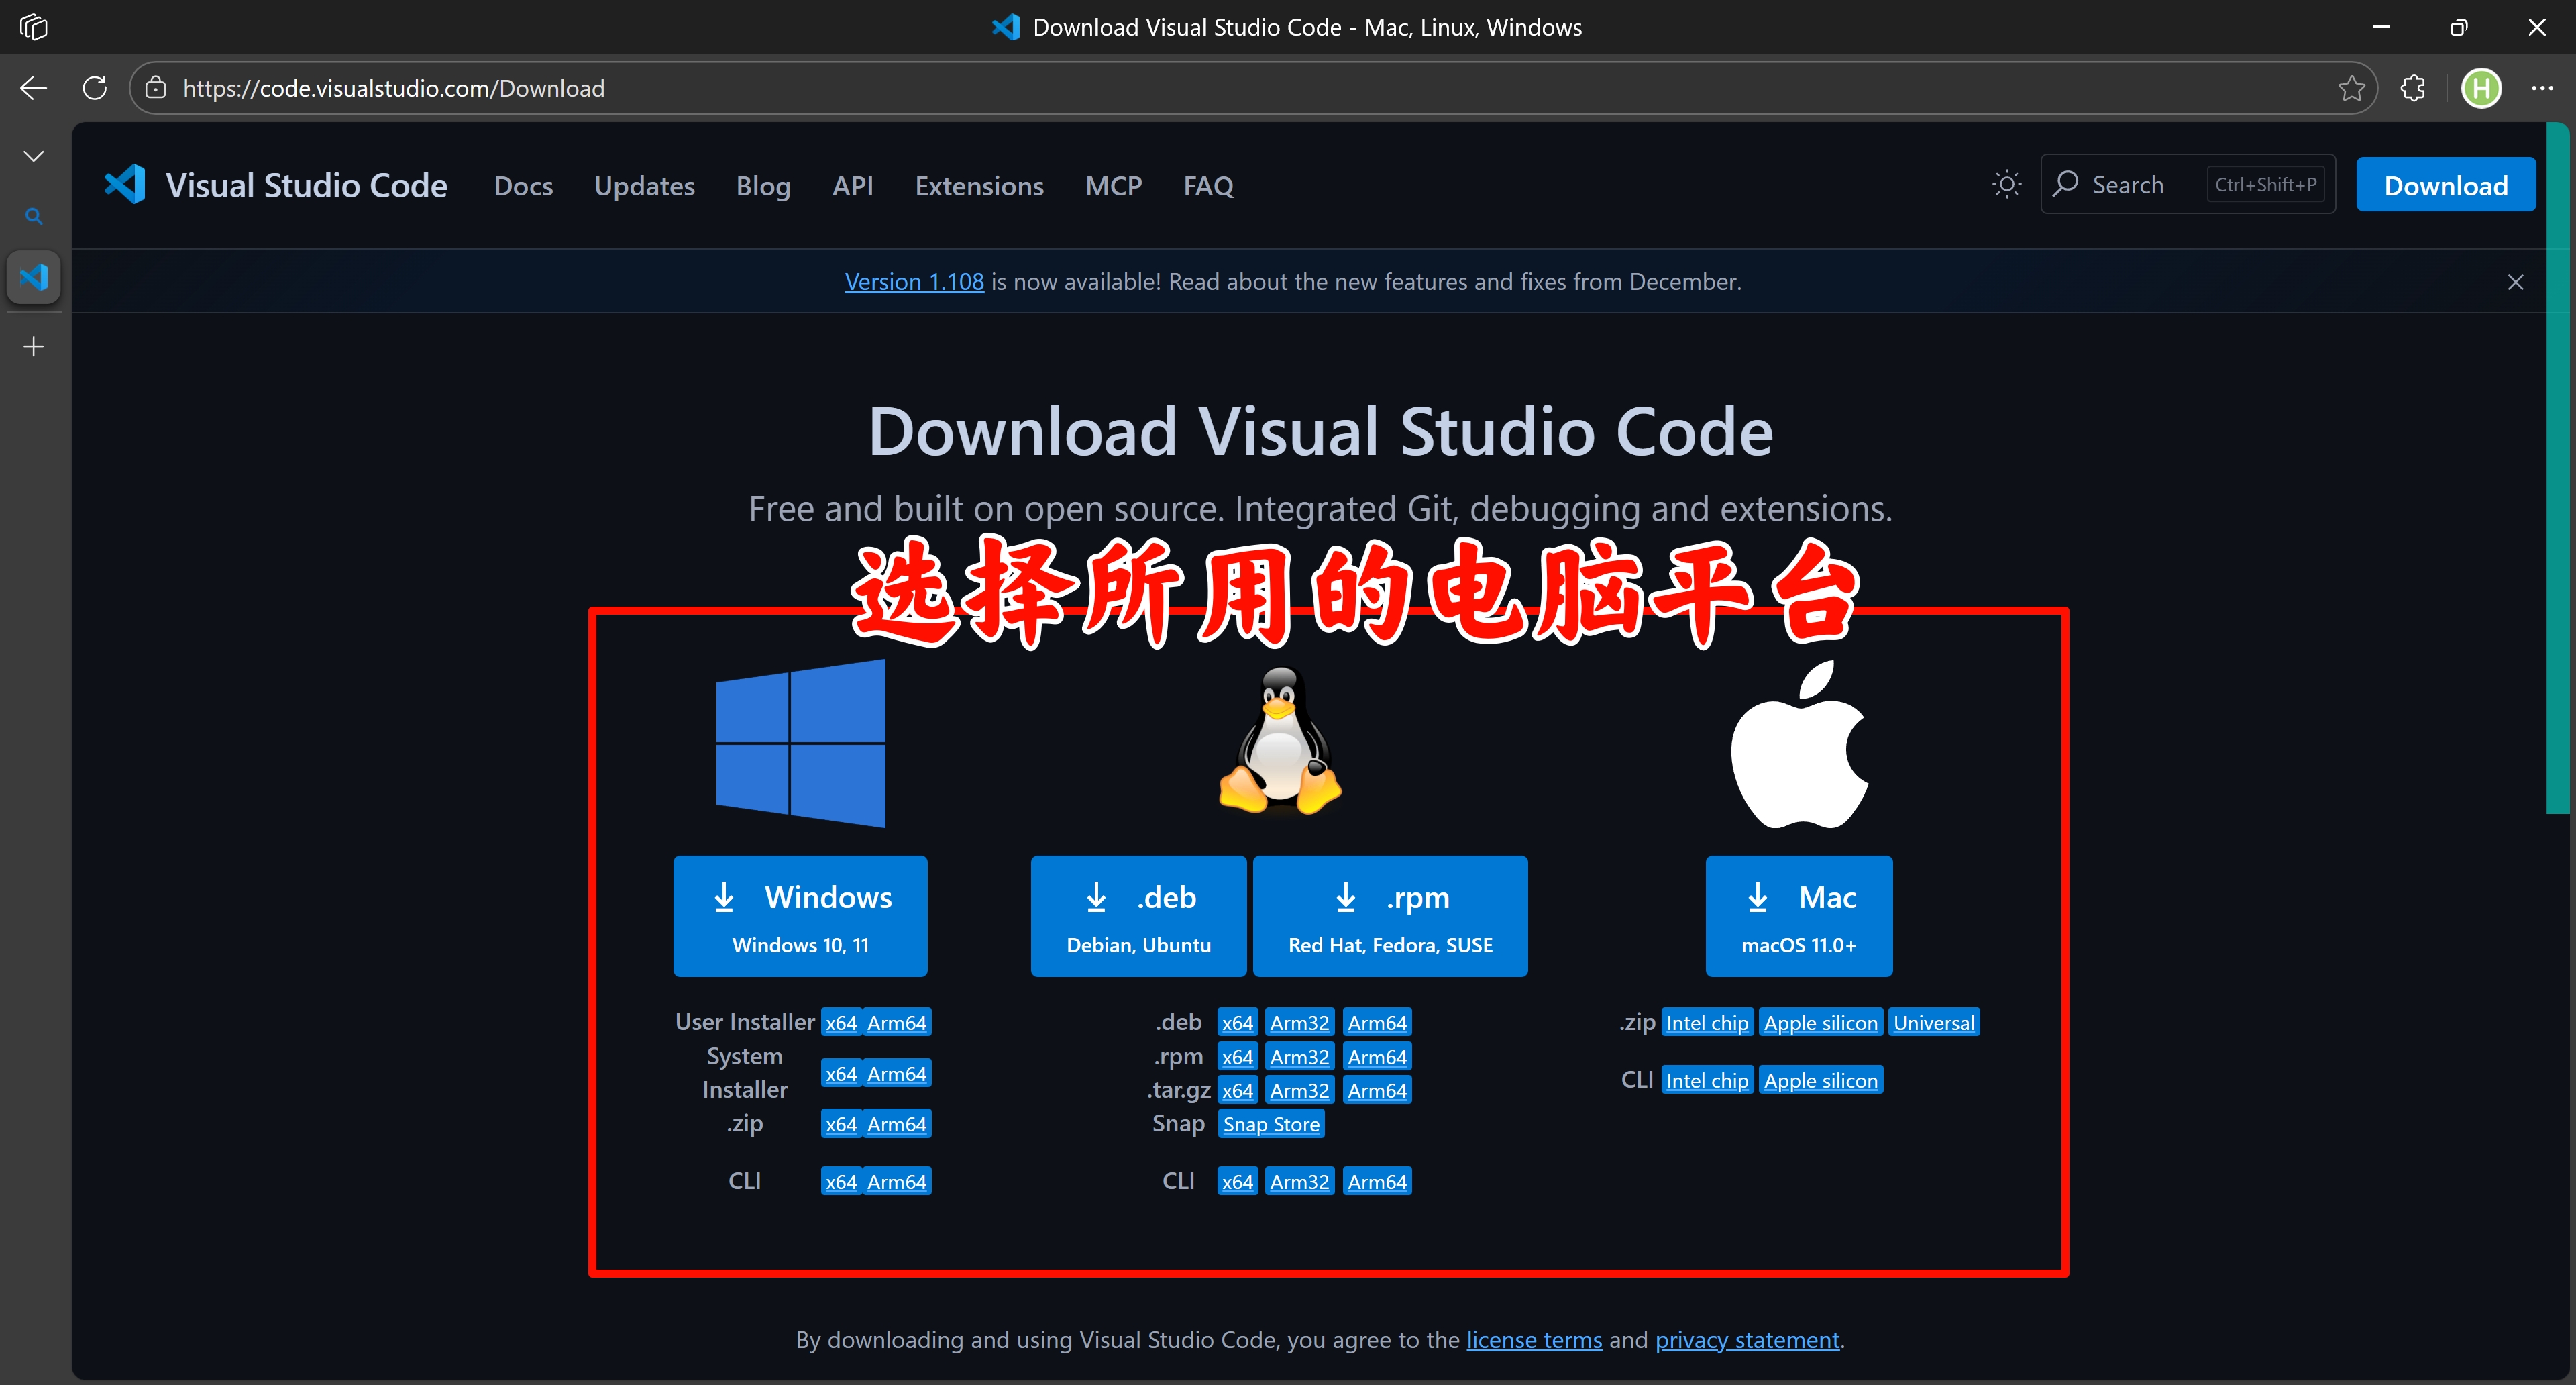Image resolution: width=2576 pixels, height=1385 pixels.
Task: Open the Extensions nav item
Action: (979, 185)
